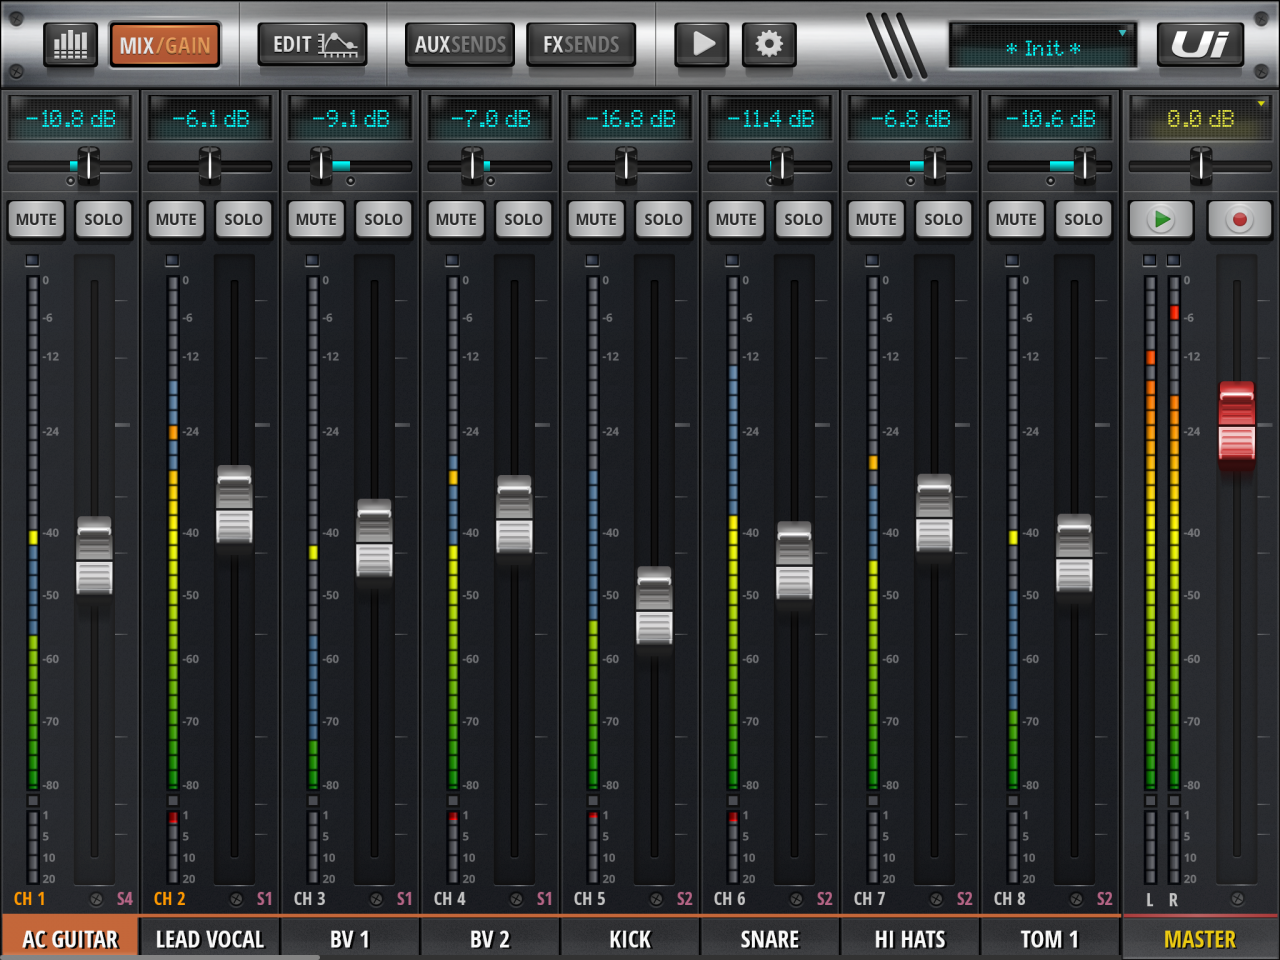Image resolution: width=1280 pixels, height=960 pixels.
Task: Click the master strip phase icon
Action: (1237, 899)
